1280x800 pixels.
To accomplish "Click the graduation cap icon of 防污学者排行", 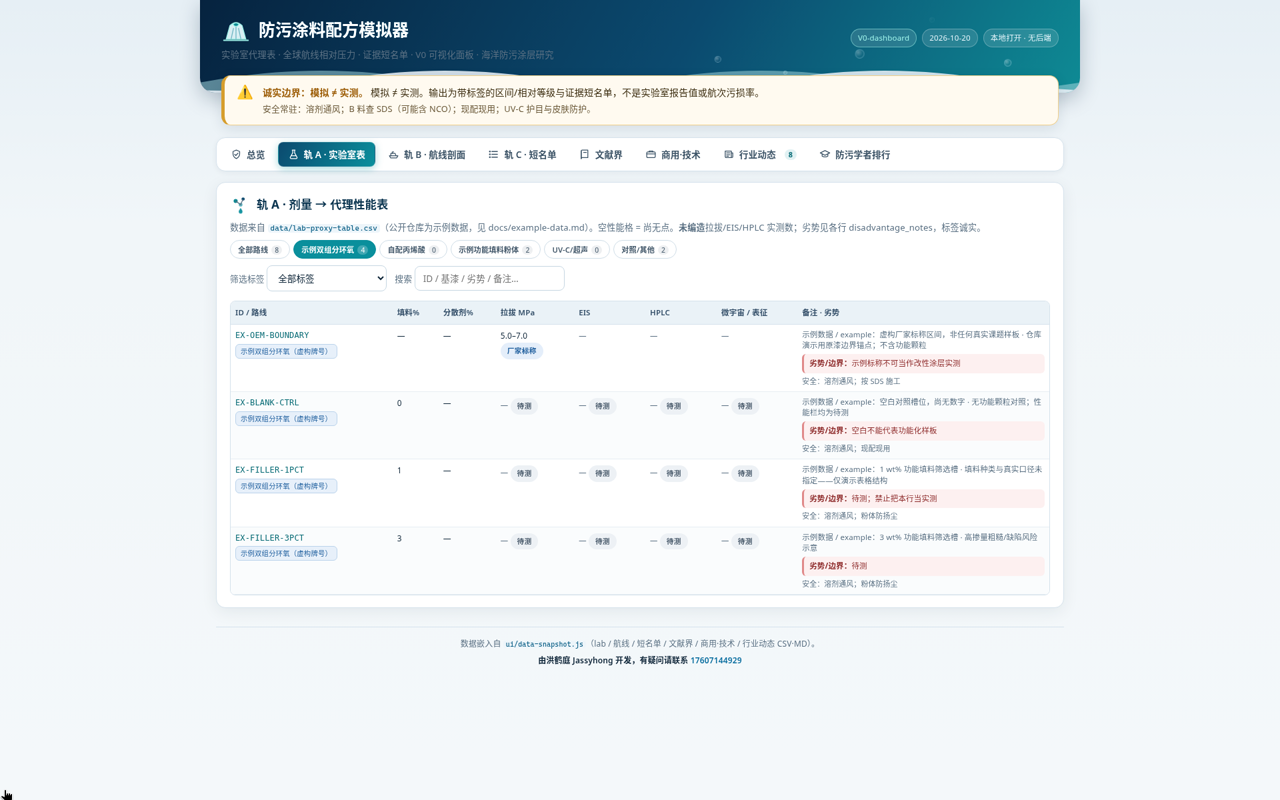I will [825, 155].
